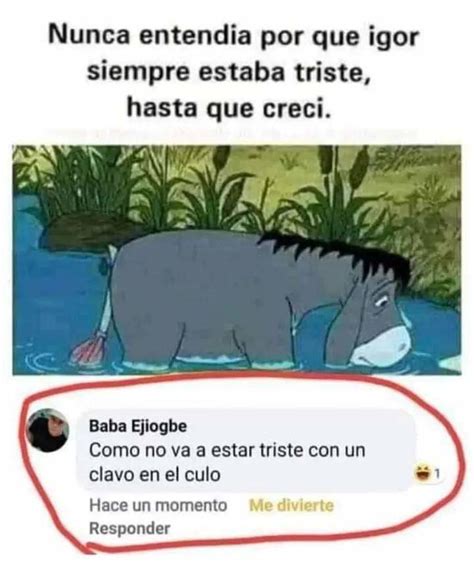The image size is (474, 574).
Task: Click the "Nunca entendia por que igor" caption line
Action: [234, 37]
